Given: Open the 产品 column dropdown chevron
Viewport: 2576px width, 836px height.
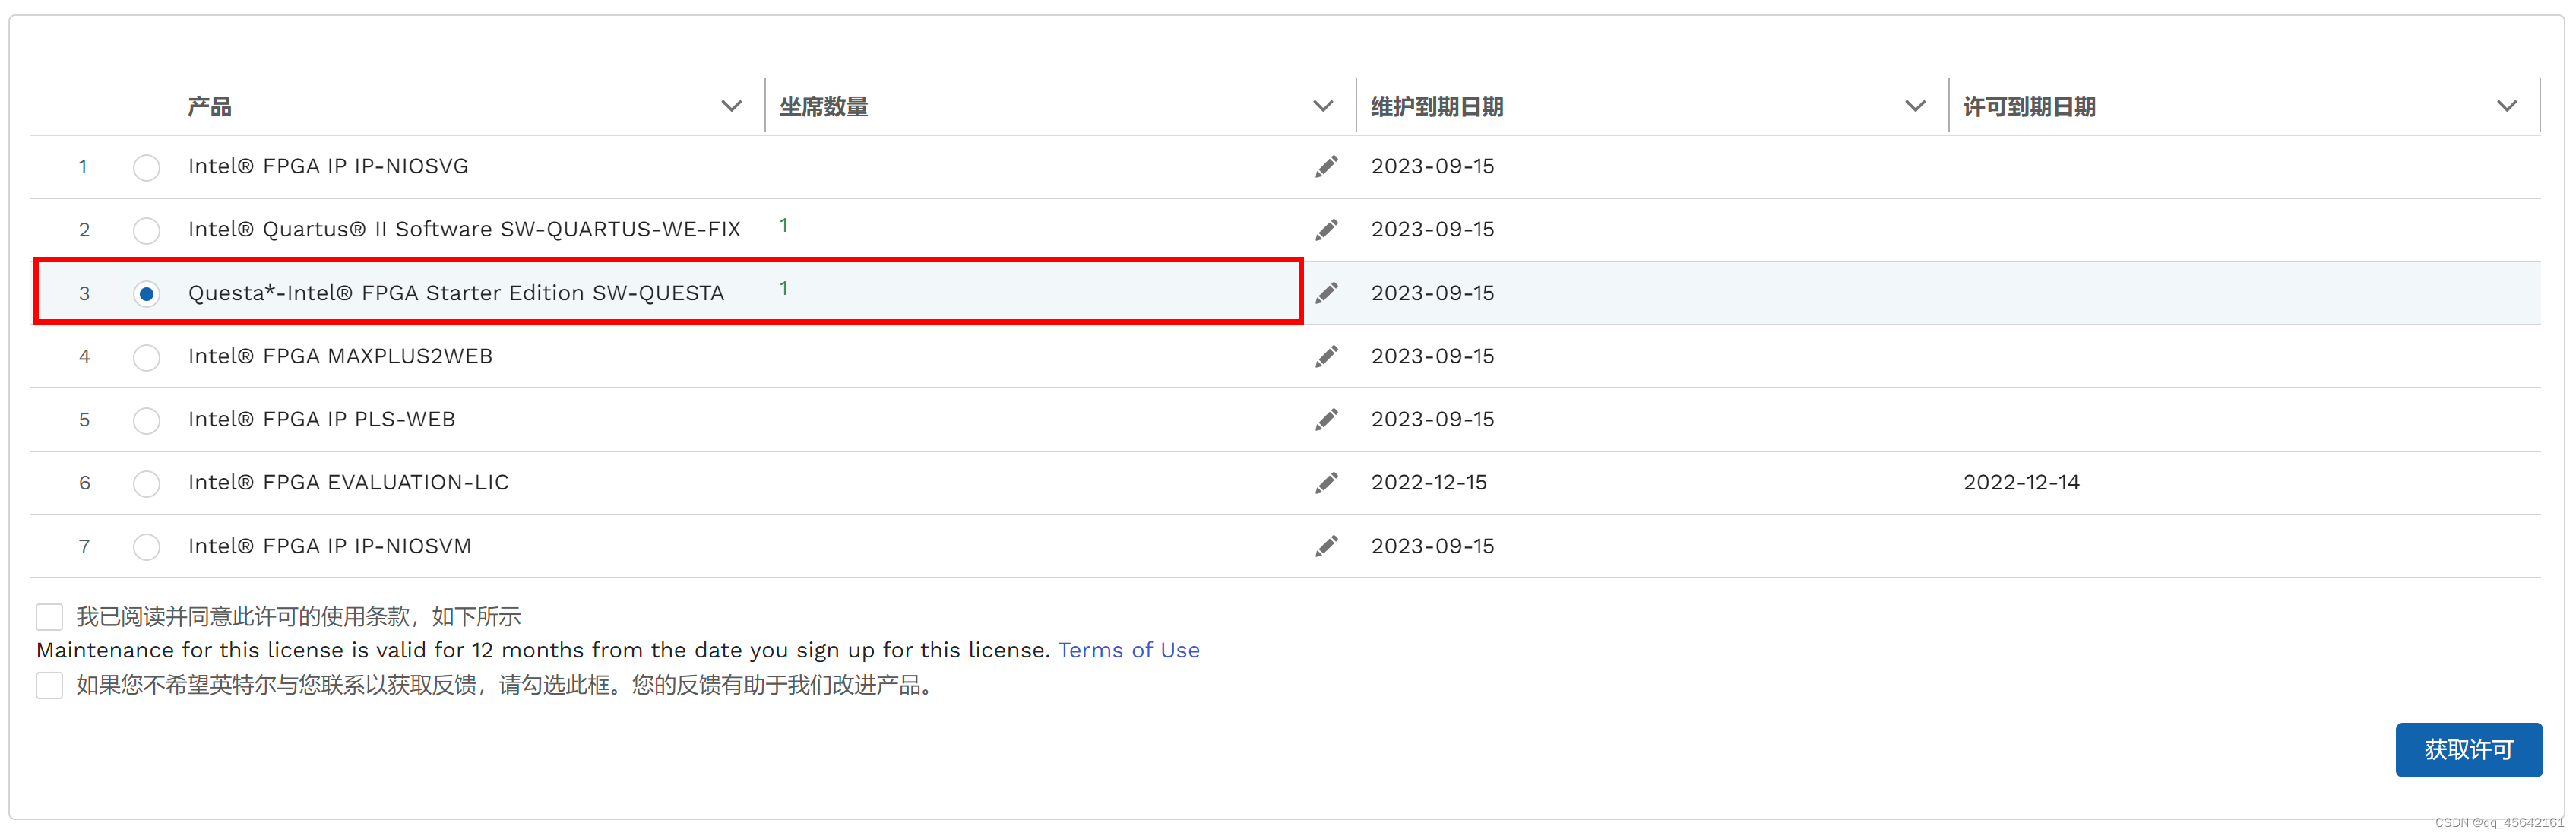Looking at the screenshot, I should [x=732, y=106].
